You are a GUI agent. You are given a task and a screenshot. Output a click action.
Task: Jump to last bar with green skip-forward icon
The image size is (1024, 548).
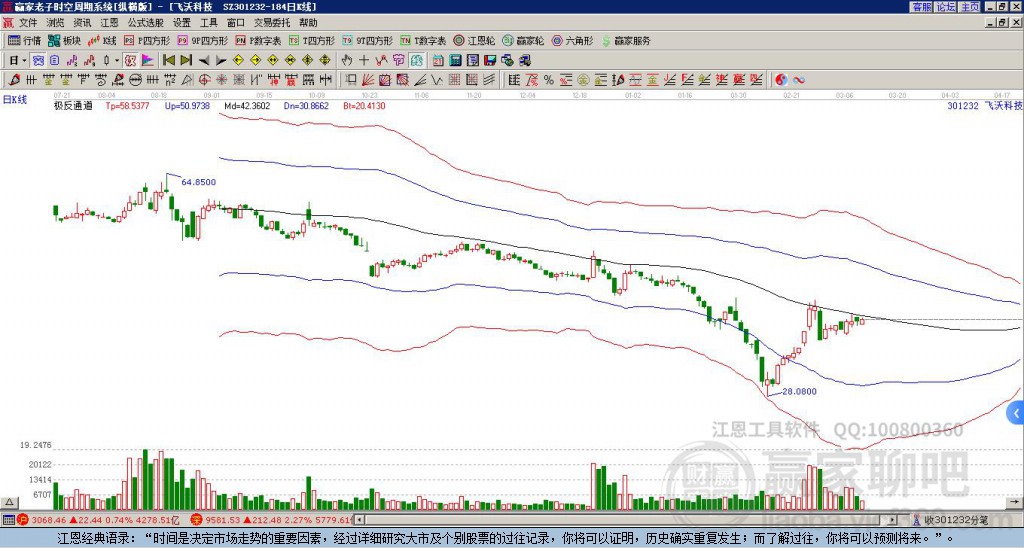point(186,61)
